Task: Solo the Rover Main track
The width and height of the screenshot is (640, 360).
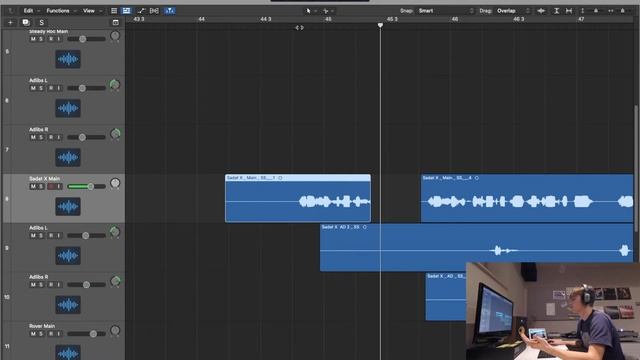Action: 41,334
